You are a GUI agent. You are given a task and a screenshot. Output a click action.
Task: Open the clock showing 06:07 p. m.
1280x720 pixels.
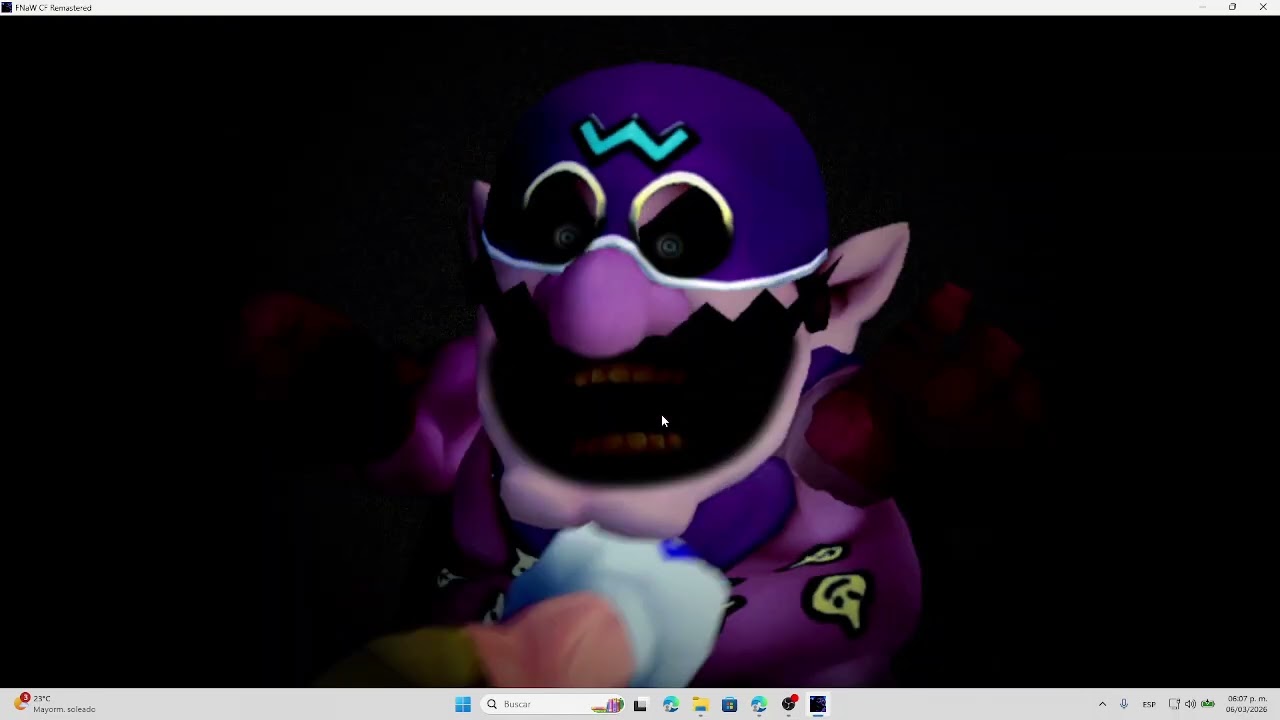[1247, 704]
